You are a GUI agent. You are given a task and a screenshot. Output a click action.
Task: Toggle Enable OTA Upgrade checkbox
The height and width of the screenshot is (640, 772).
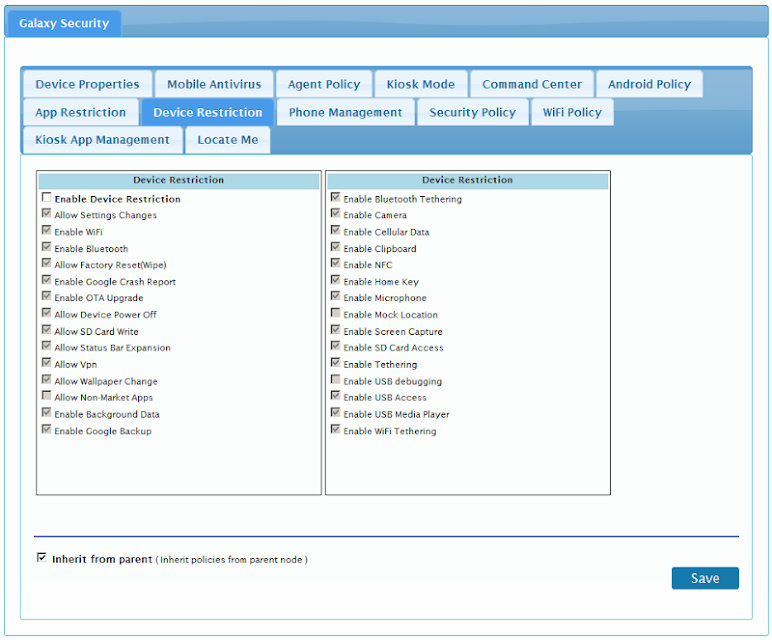point(47,296)
